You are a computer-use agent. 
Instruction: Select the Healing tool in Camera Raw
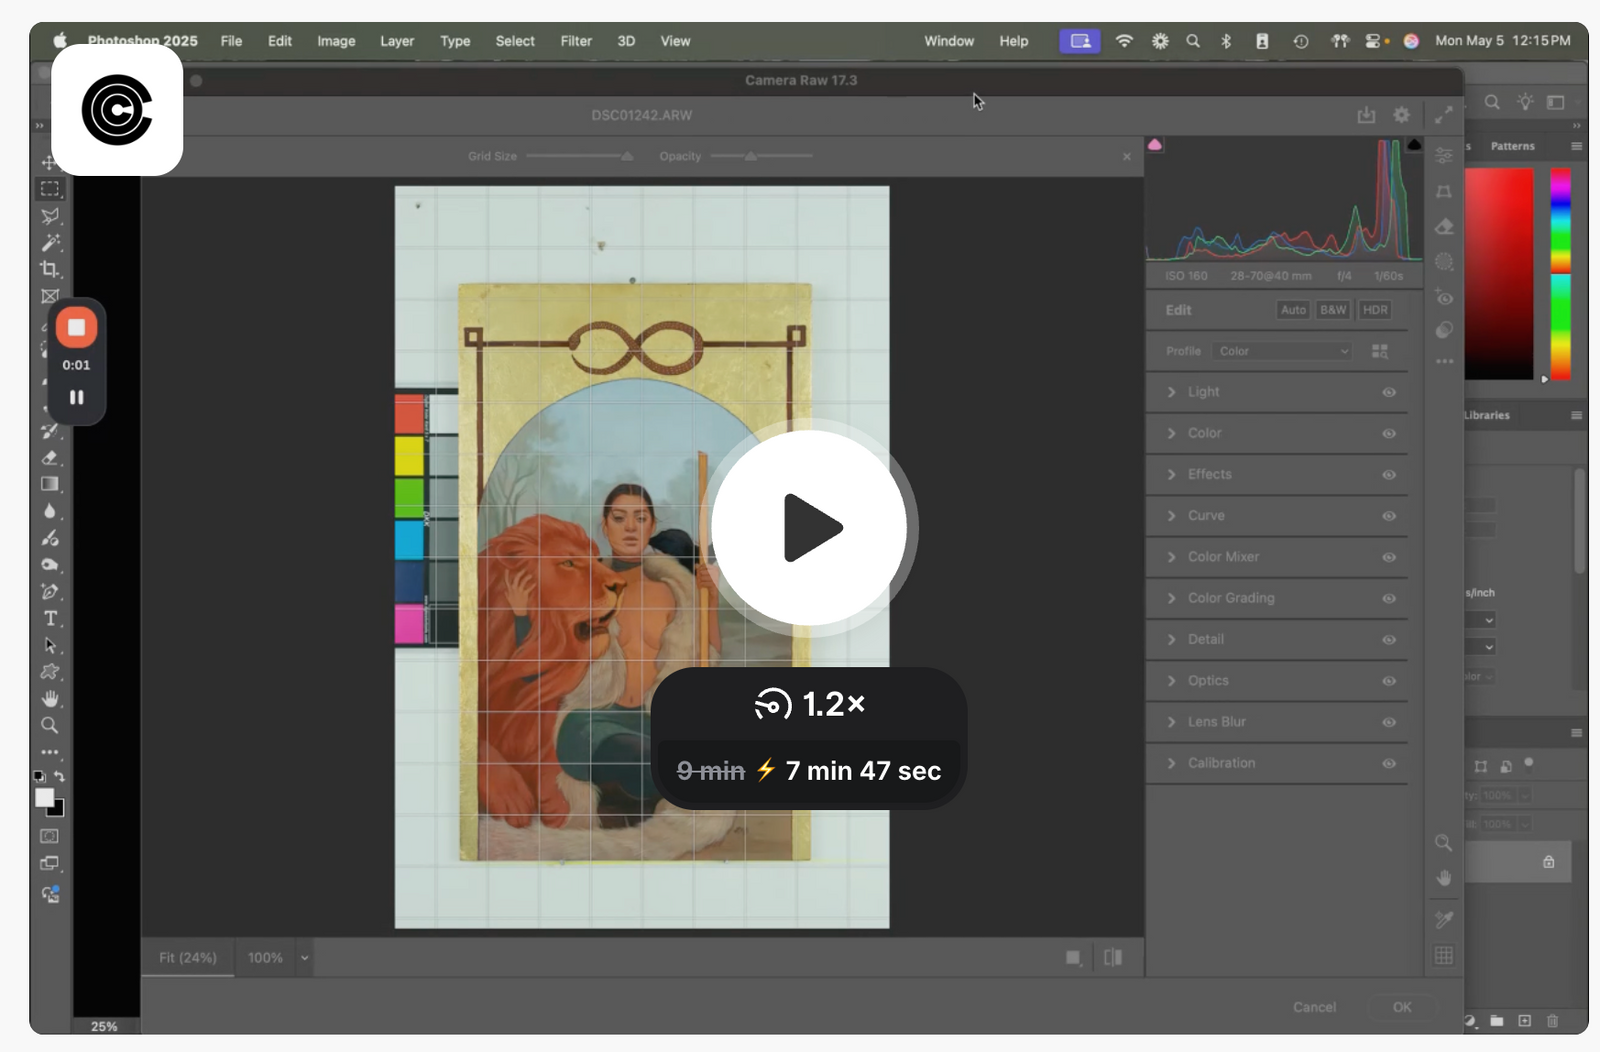click(x=1444, y=226)
